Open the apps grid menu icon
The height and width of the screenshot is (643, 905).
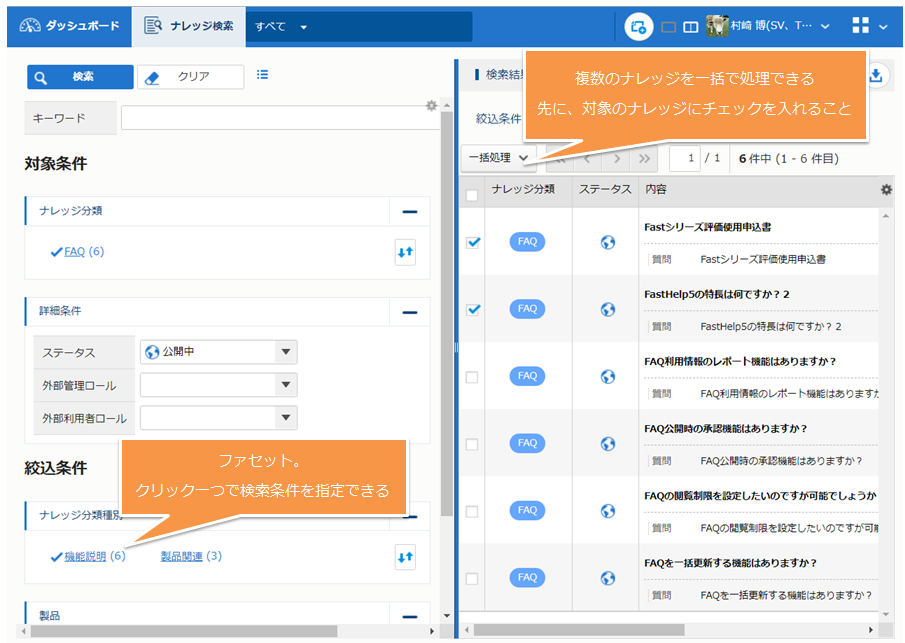(x=860, y=26)
